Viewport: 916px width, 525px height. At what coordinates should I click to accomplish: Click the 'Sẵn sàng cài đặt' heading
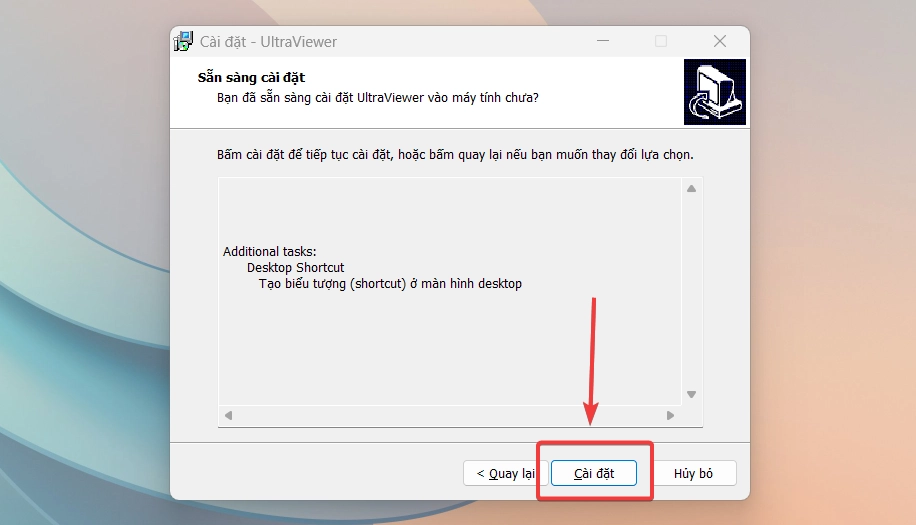tap(251, 77)
